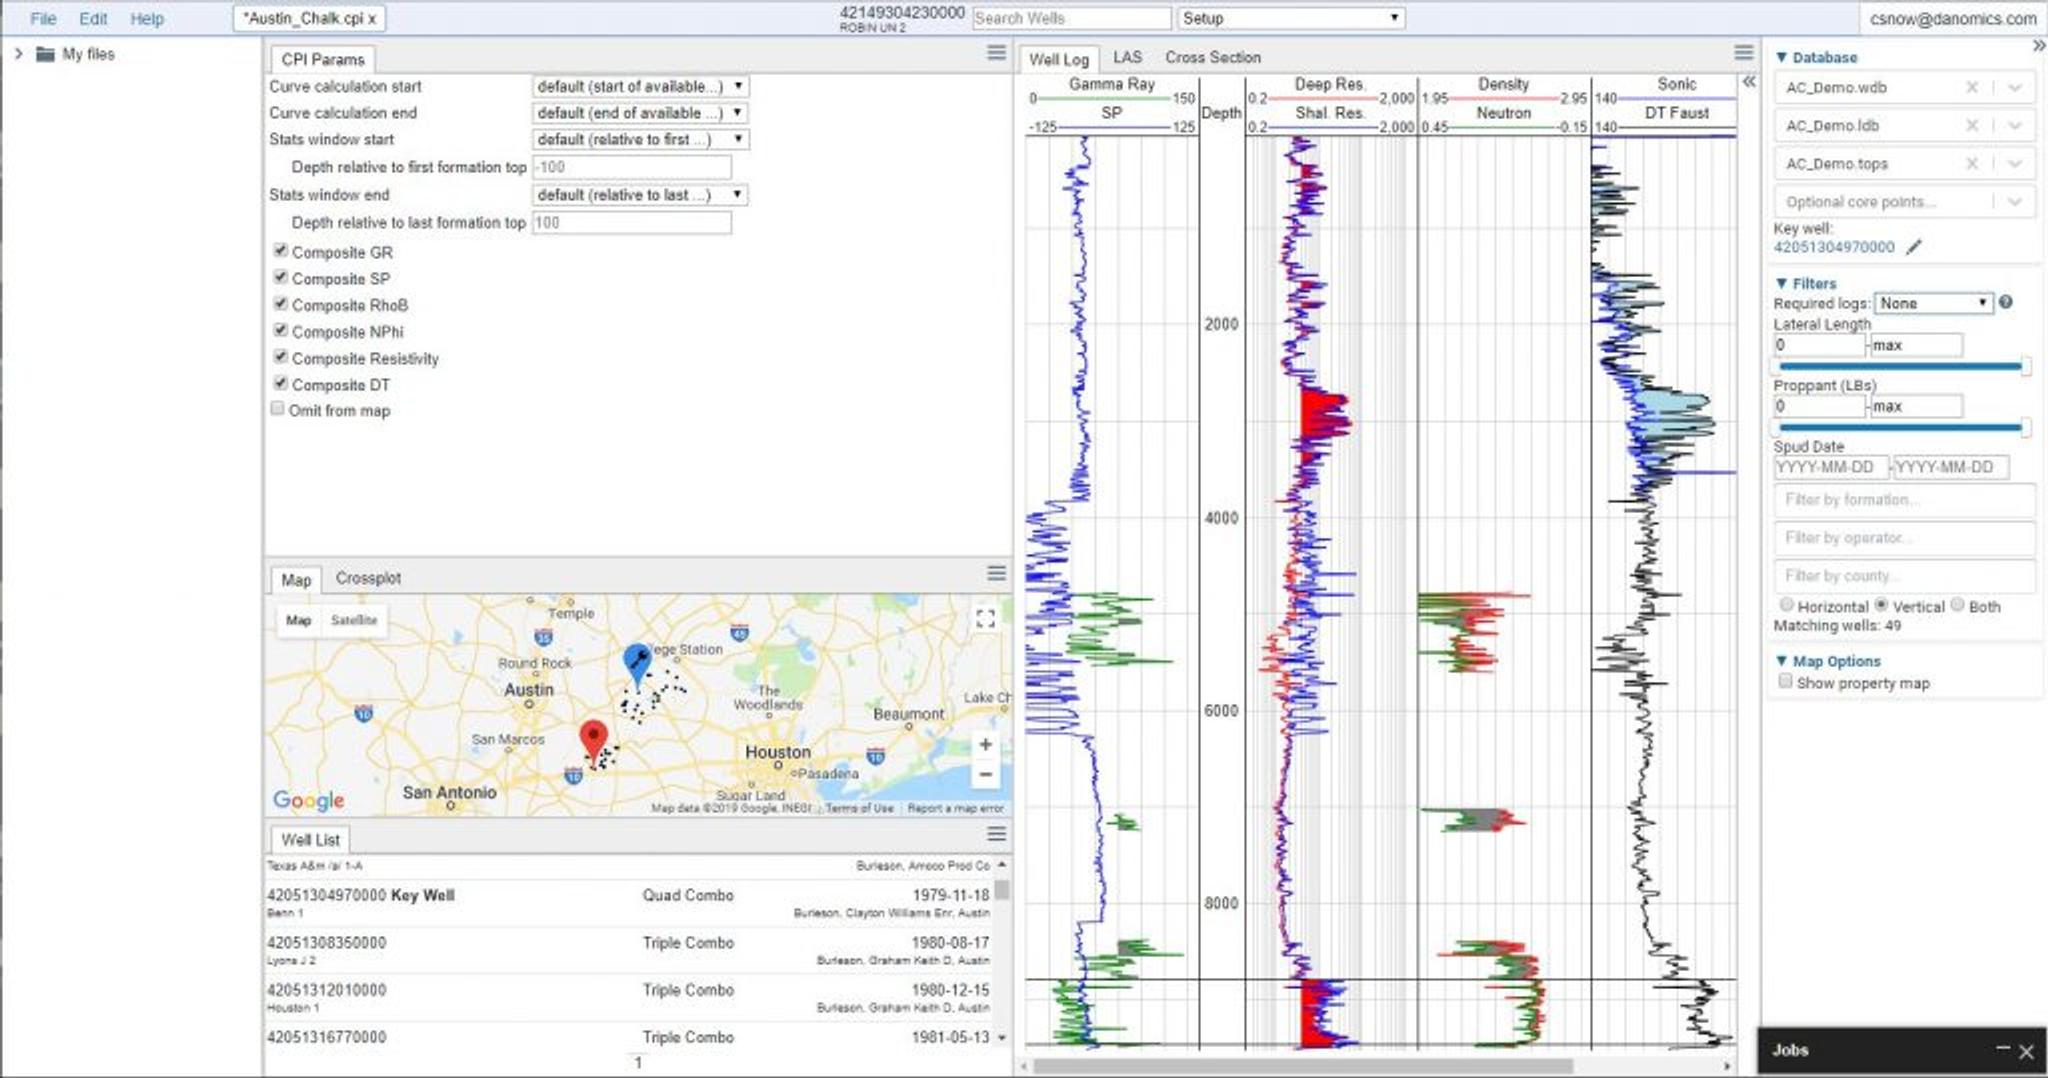The image size is (2048, 1078).
Task: Click the Required logs help question icon
Action: click(2005, 302)
